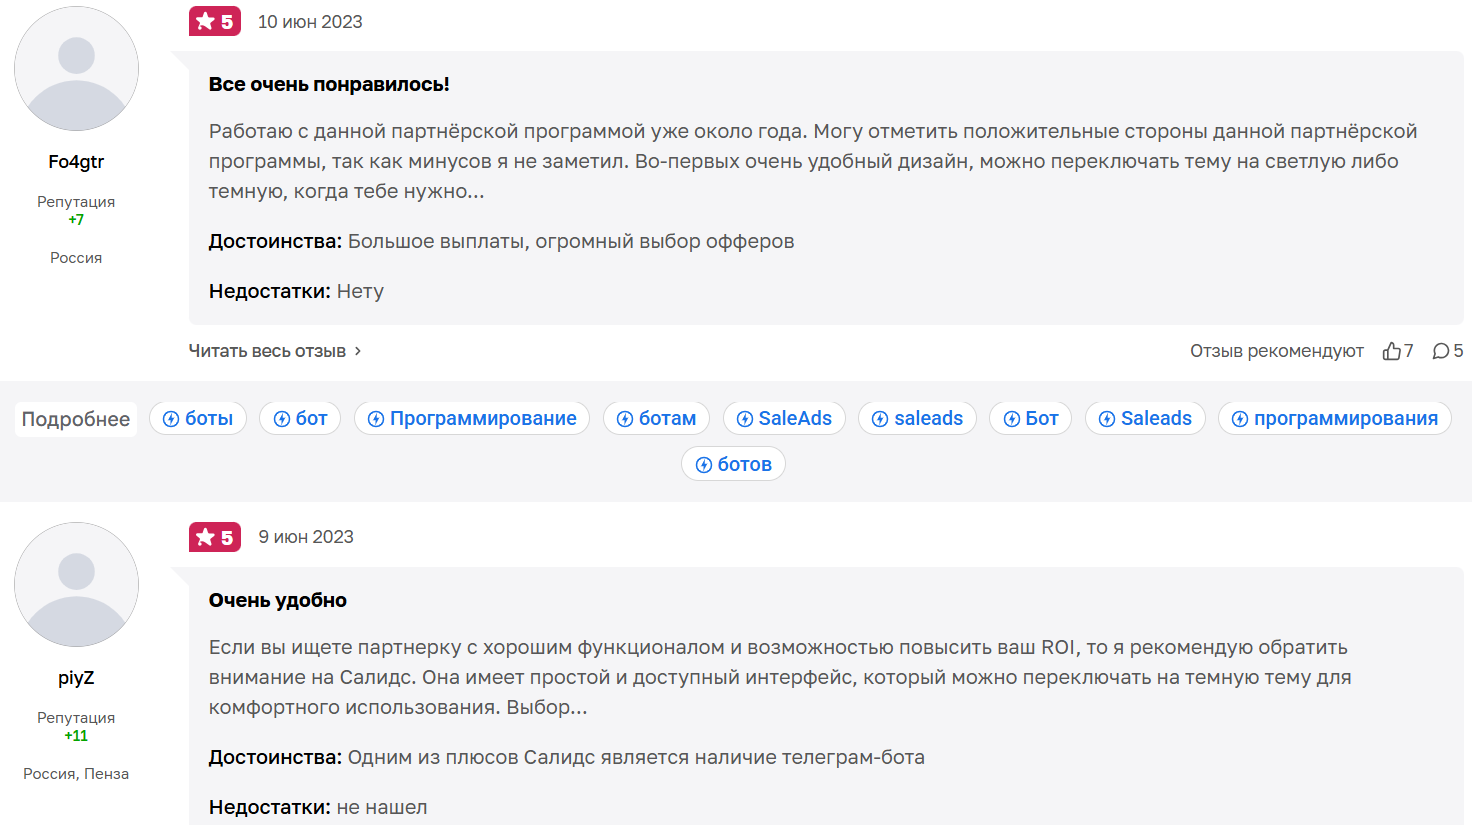Click the '+7' reputation value of Fo4gtr
Image resolution: width=1472 pixels, height=825 pixels.
coord(76,219)
